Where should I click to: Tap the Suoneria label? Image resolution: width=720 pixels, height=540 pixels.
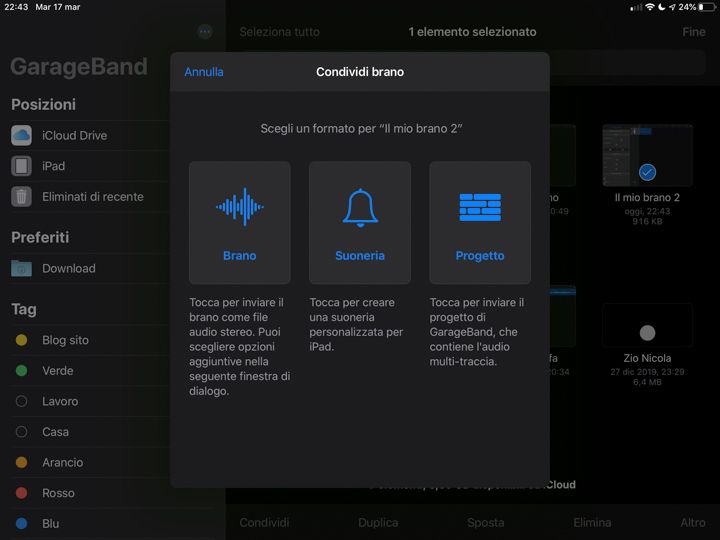pos(360,256)
